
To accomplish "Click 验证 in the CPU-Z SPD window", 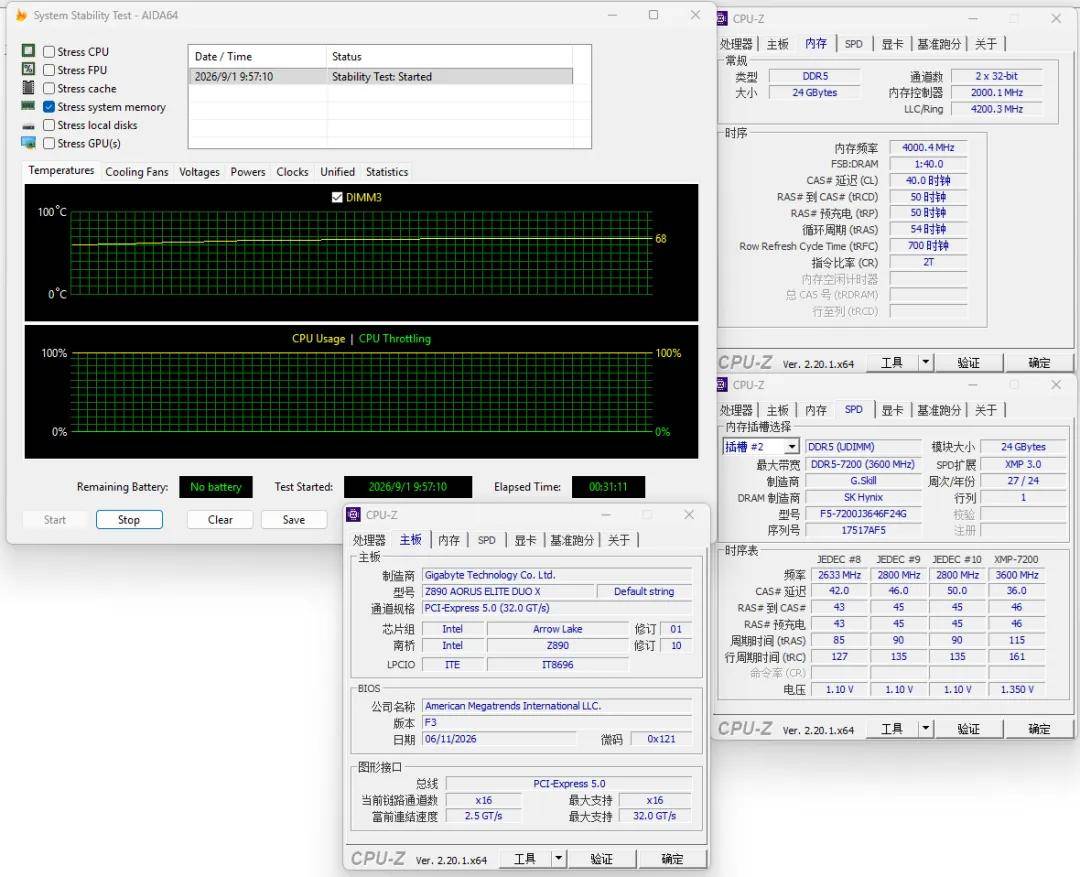I will click(x=968, y=728).
